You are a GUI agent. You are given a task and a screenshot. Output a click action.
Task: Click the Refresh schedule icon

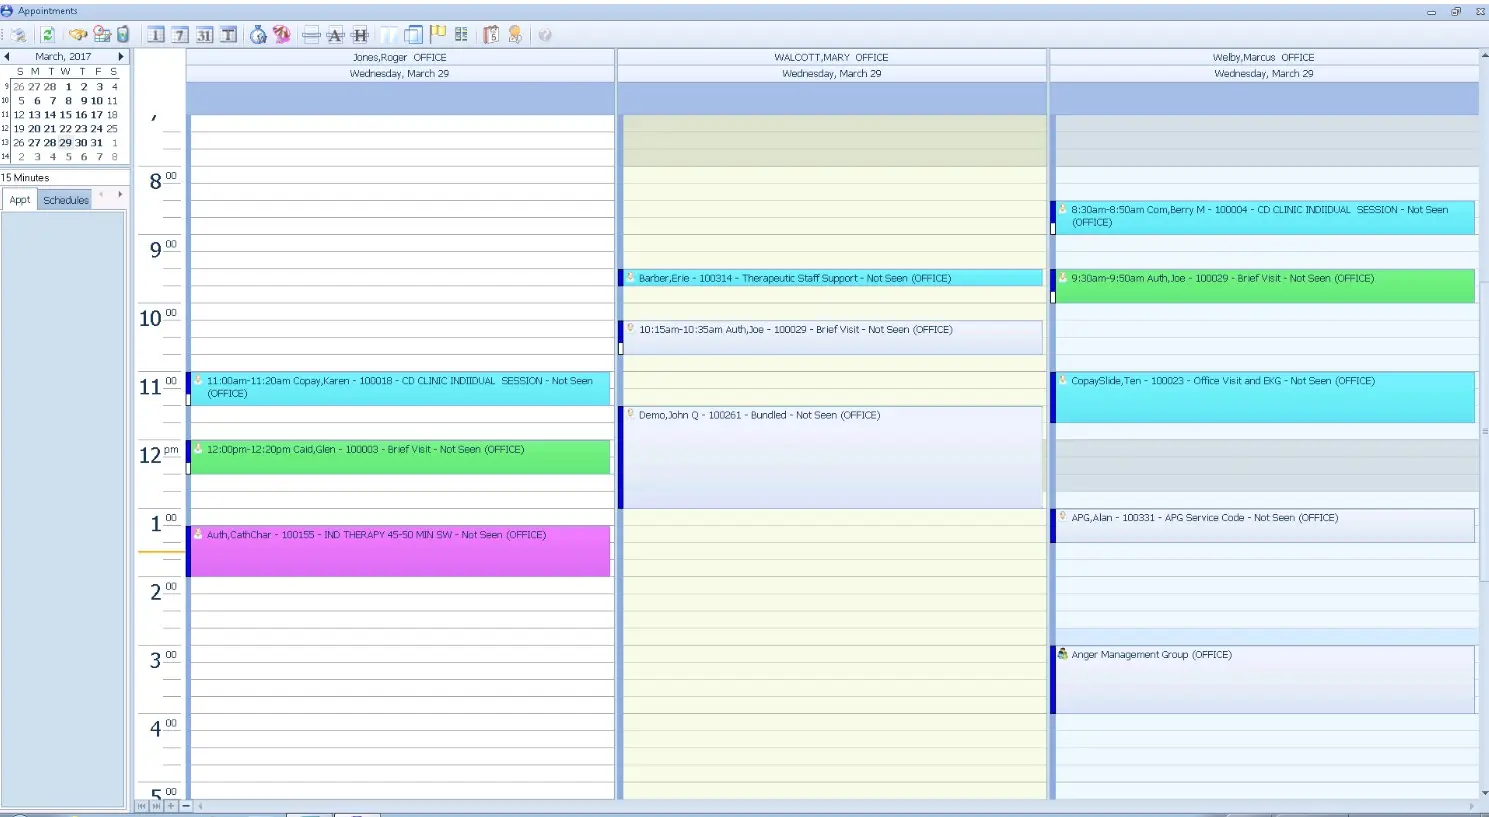[47, 34]
